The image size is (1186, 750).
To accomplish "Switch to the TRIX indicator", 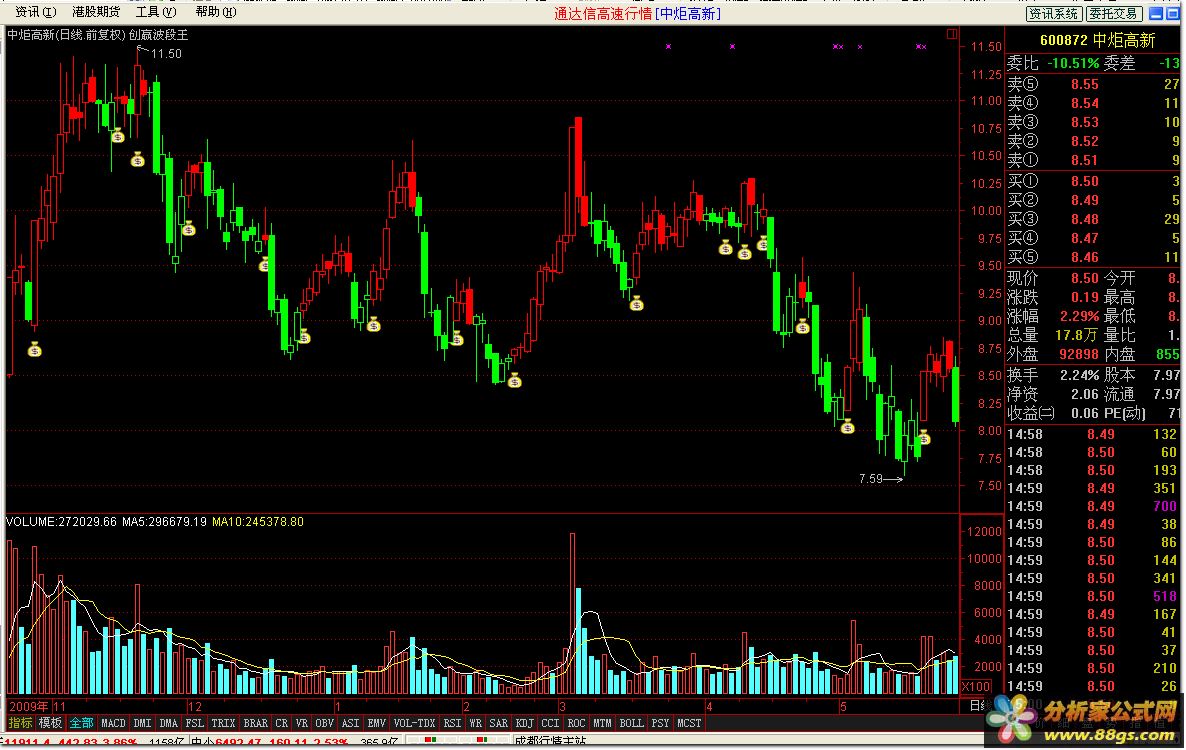I will (223, 724).
